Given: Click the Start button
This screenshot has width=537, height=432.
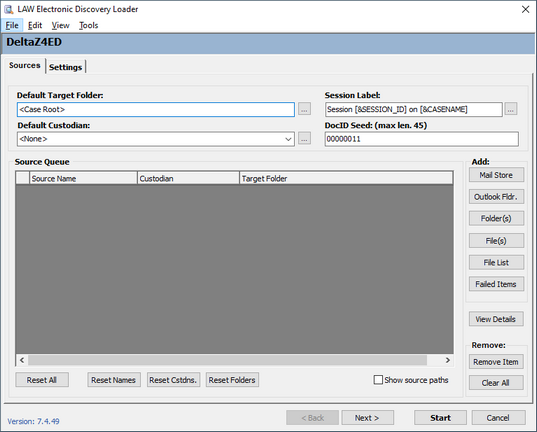Looking at the screenshot, I should pos(440,418).
